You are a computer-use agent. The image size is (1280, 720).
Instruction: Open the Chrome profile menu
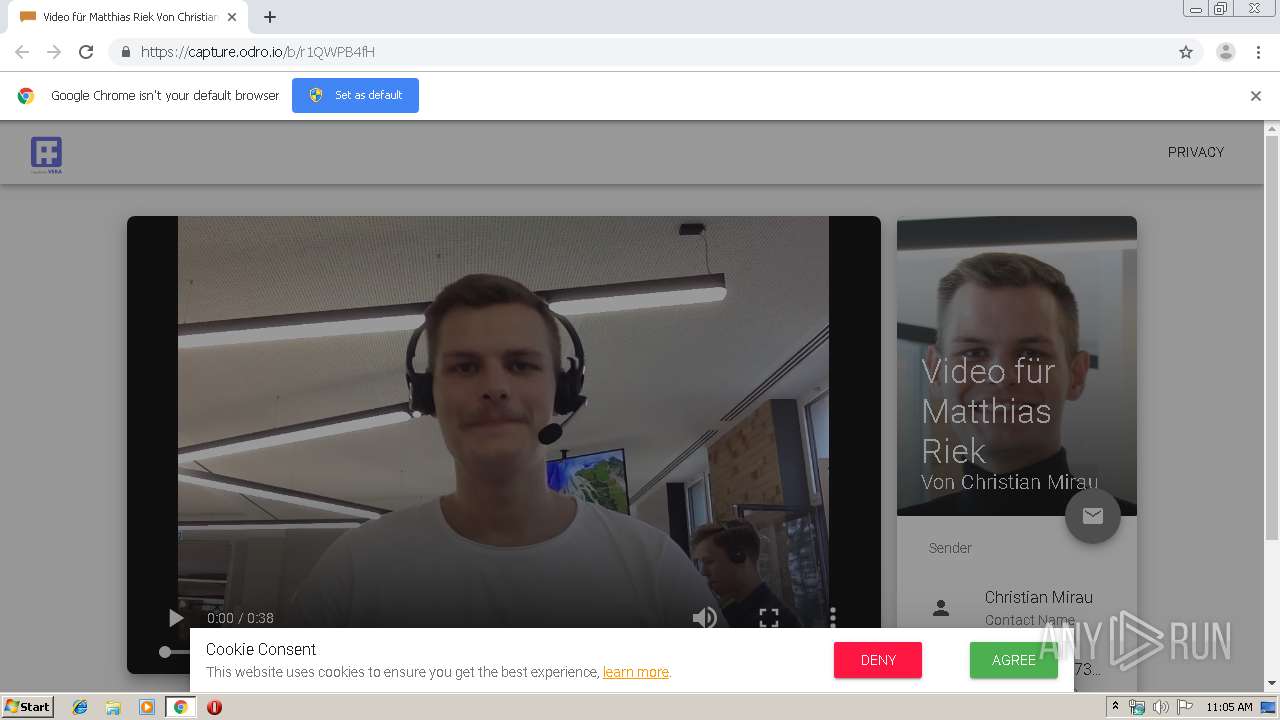[1226, 52]
